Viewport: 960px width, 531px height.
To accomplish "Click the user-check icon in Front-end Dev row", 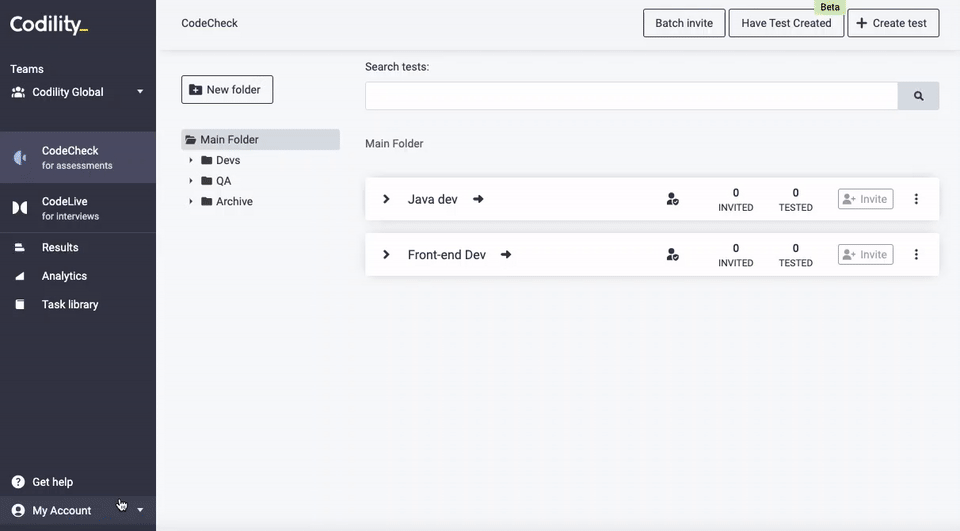I will (672, 255).
